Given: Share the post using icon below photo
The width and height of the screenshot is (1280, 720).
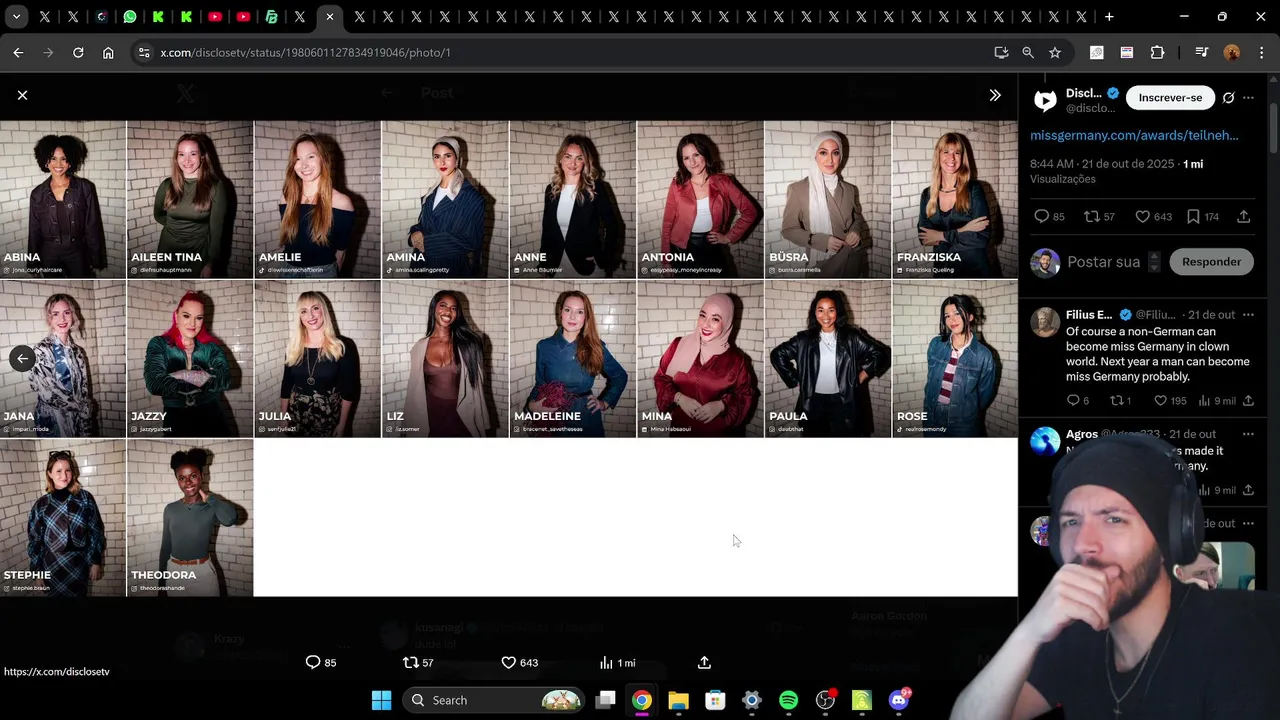Looking at the screenshot, I should [704, 662].
